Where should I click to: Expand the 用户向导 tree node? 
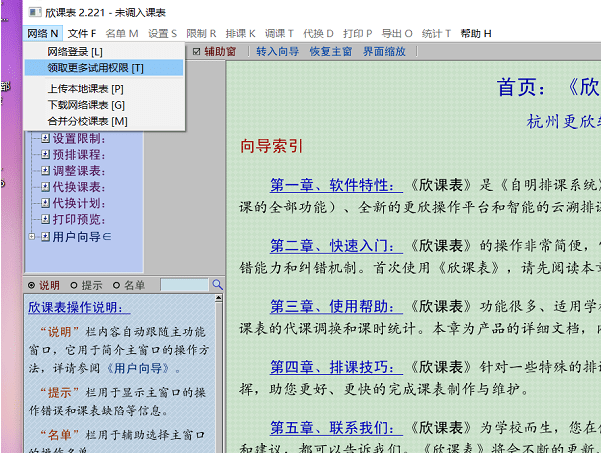pyautogui.click(x=33, y=236)
